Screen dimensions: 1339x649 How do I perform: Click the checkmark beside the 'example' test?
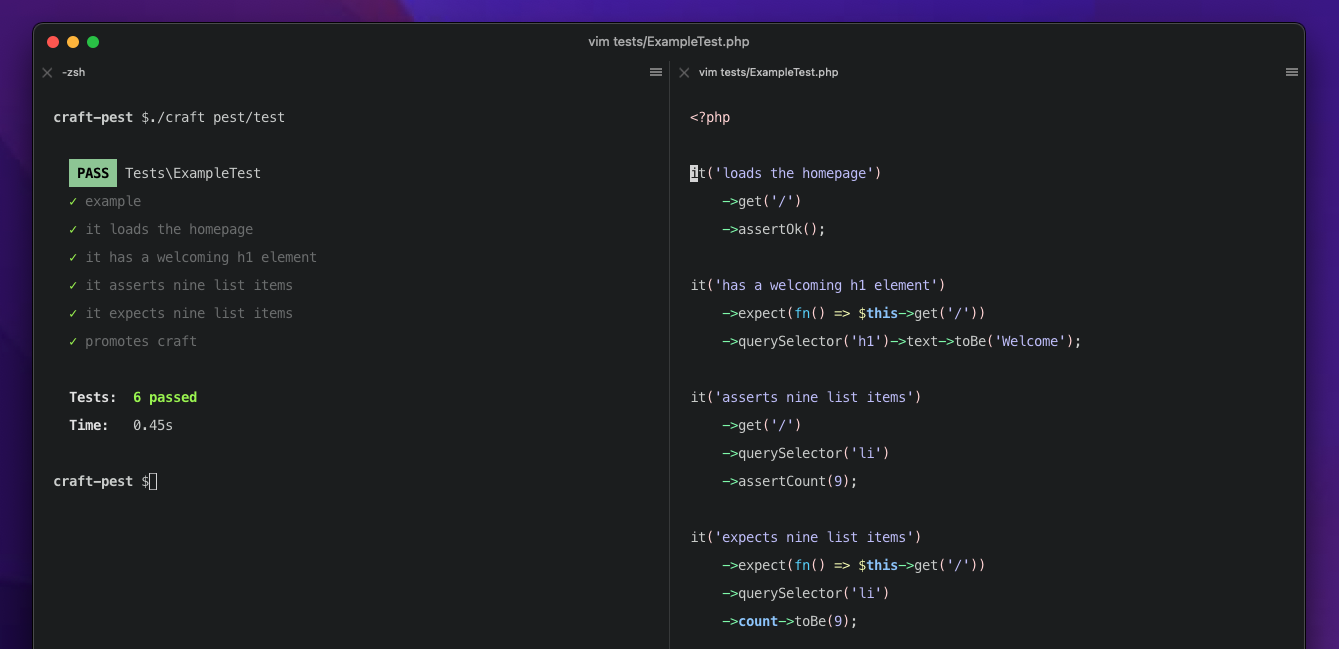[x=72, y=201]
